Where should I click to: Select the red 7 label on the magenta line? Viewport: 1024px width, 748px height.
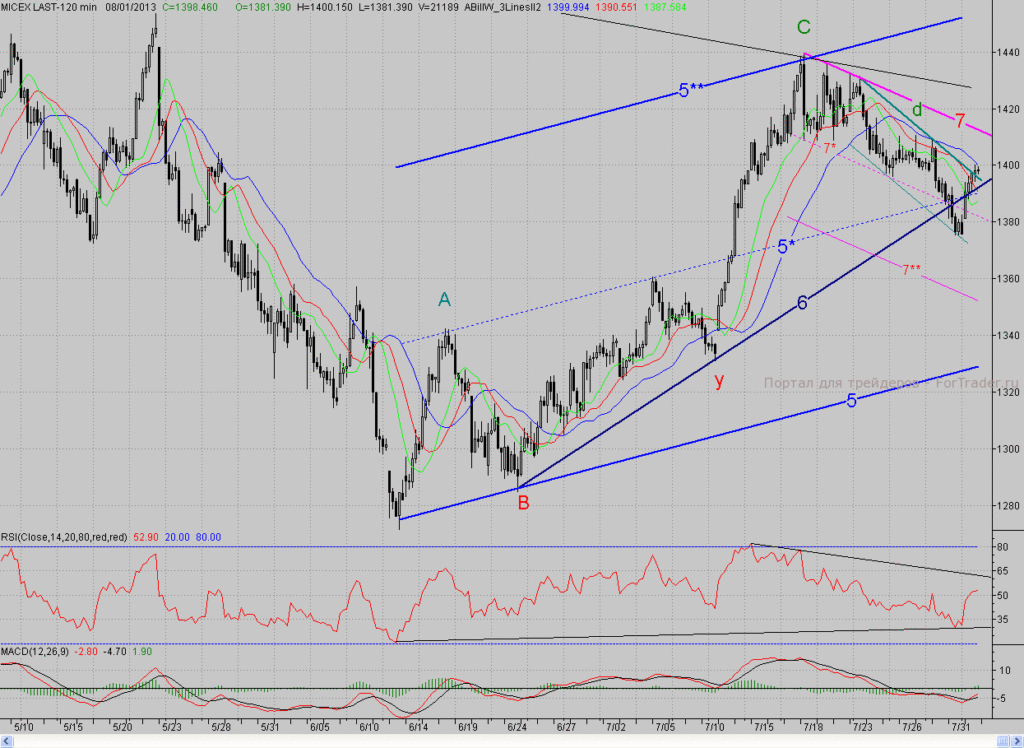pyautogui.click(x=960, y=120)
